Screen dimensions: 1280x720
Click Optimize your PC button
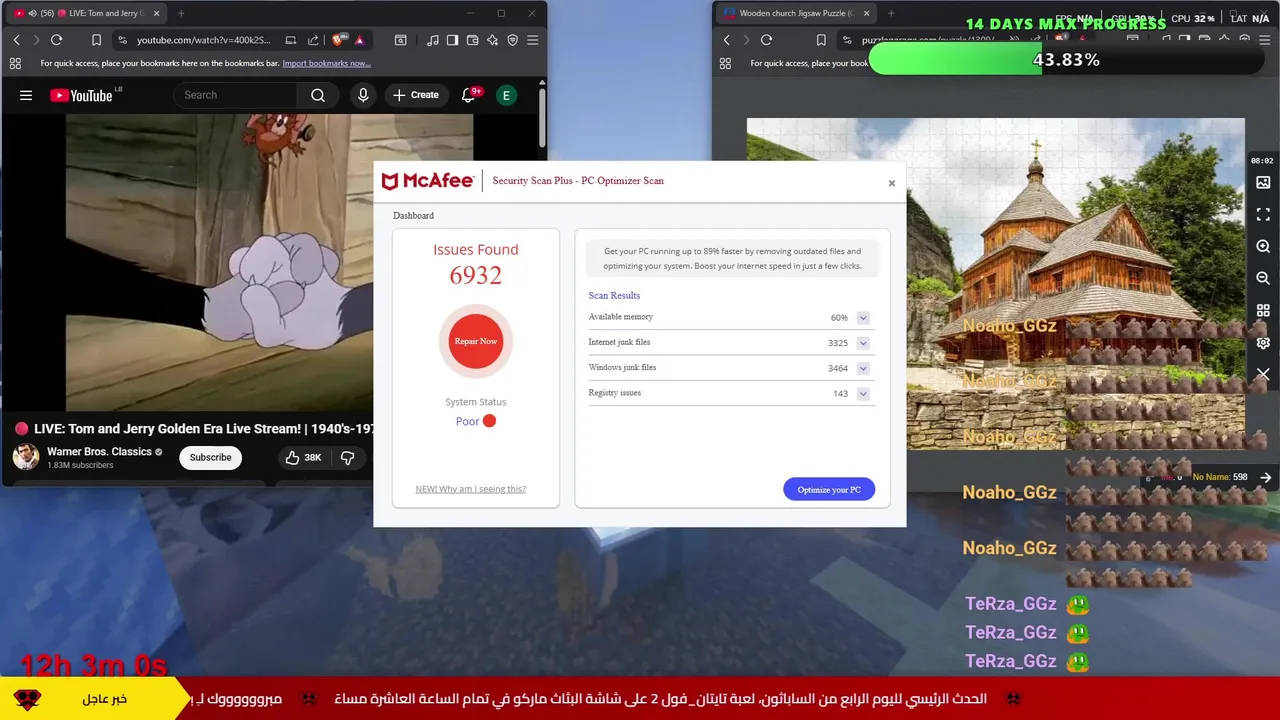click(x=829, y=489)
